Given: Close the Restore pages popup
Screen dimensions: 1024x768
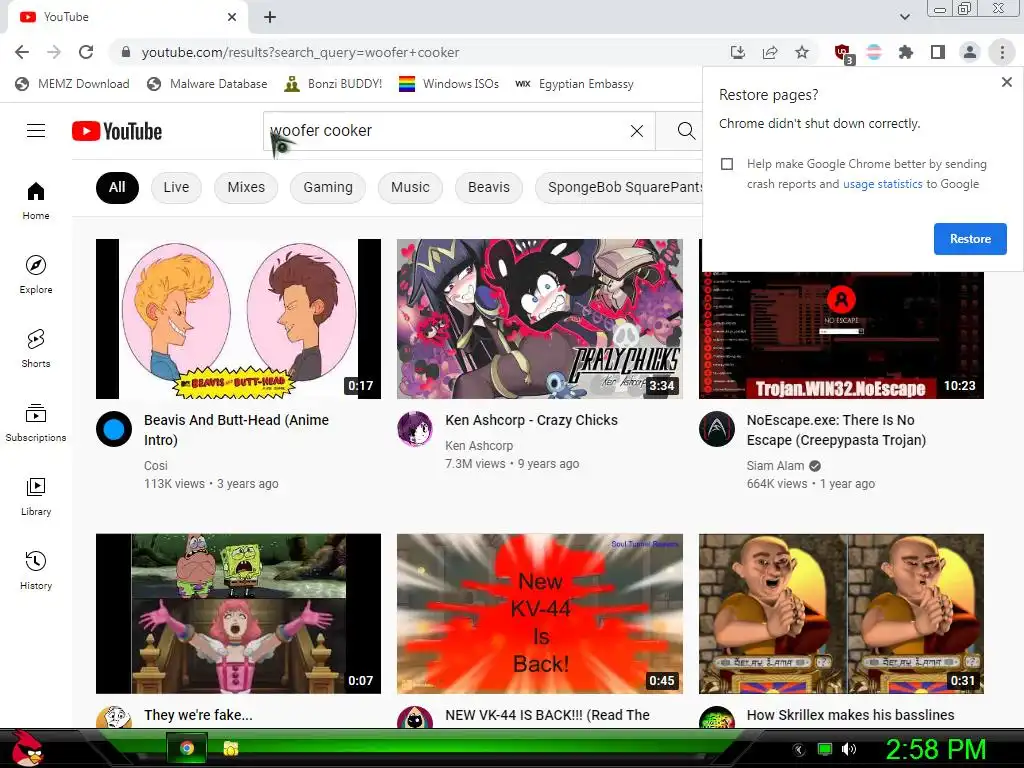Looking at the screenshot, I should click(1006, 82).
